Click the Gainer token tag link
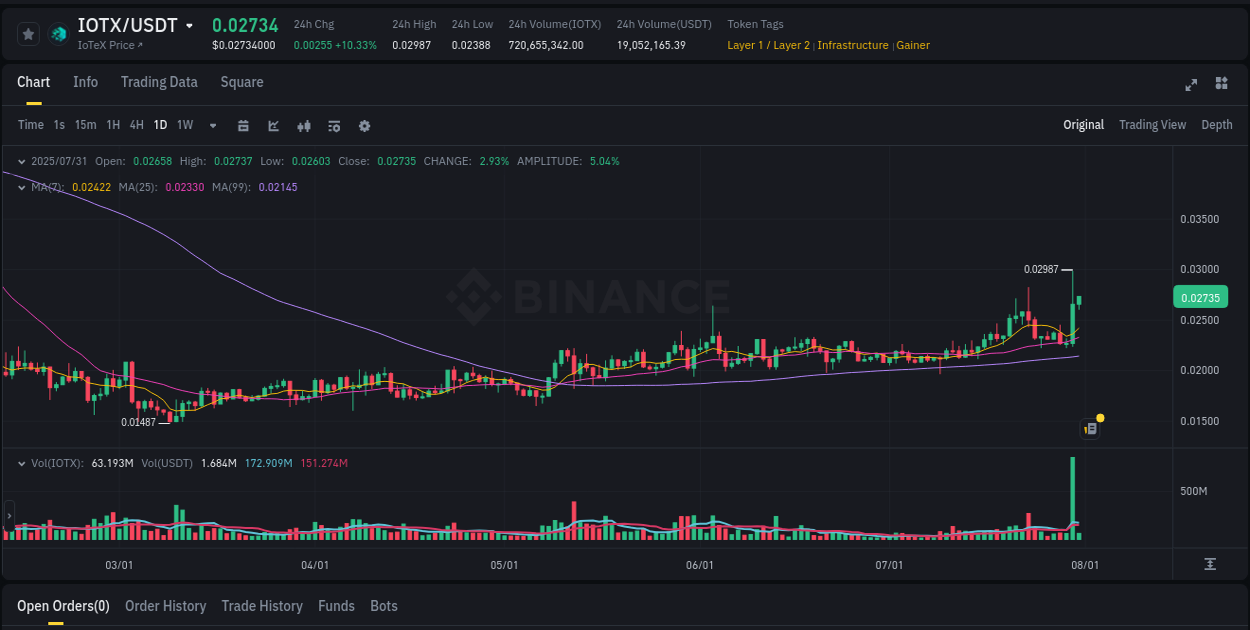 pyautogui.click(x=912, y=45)
